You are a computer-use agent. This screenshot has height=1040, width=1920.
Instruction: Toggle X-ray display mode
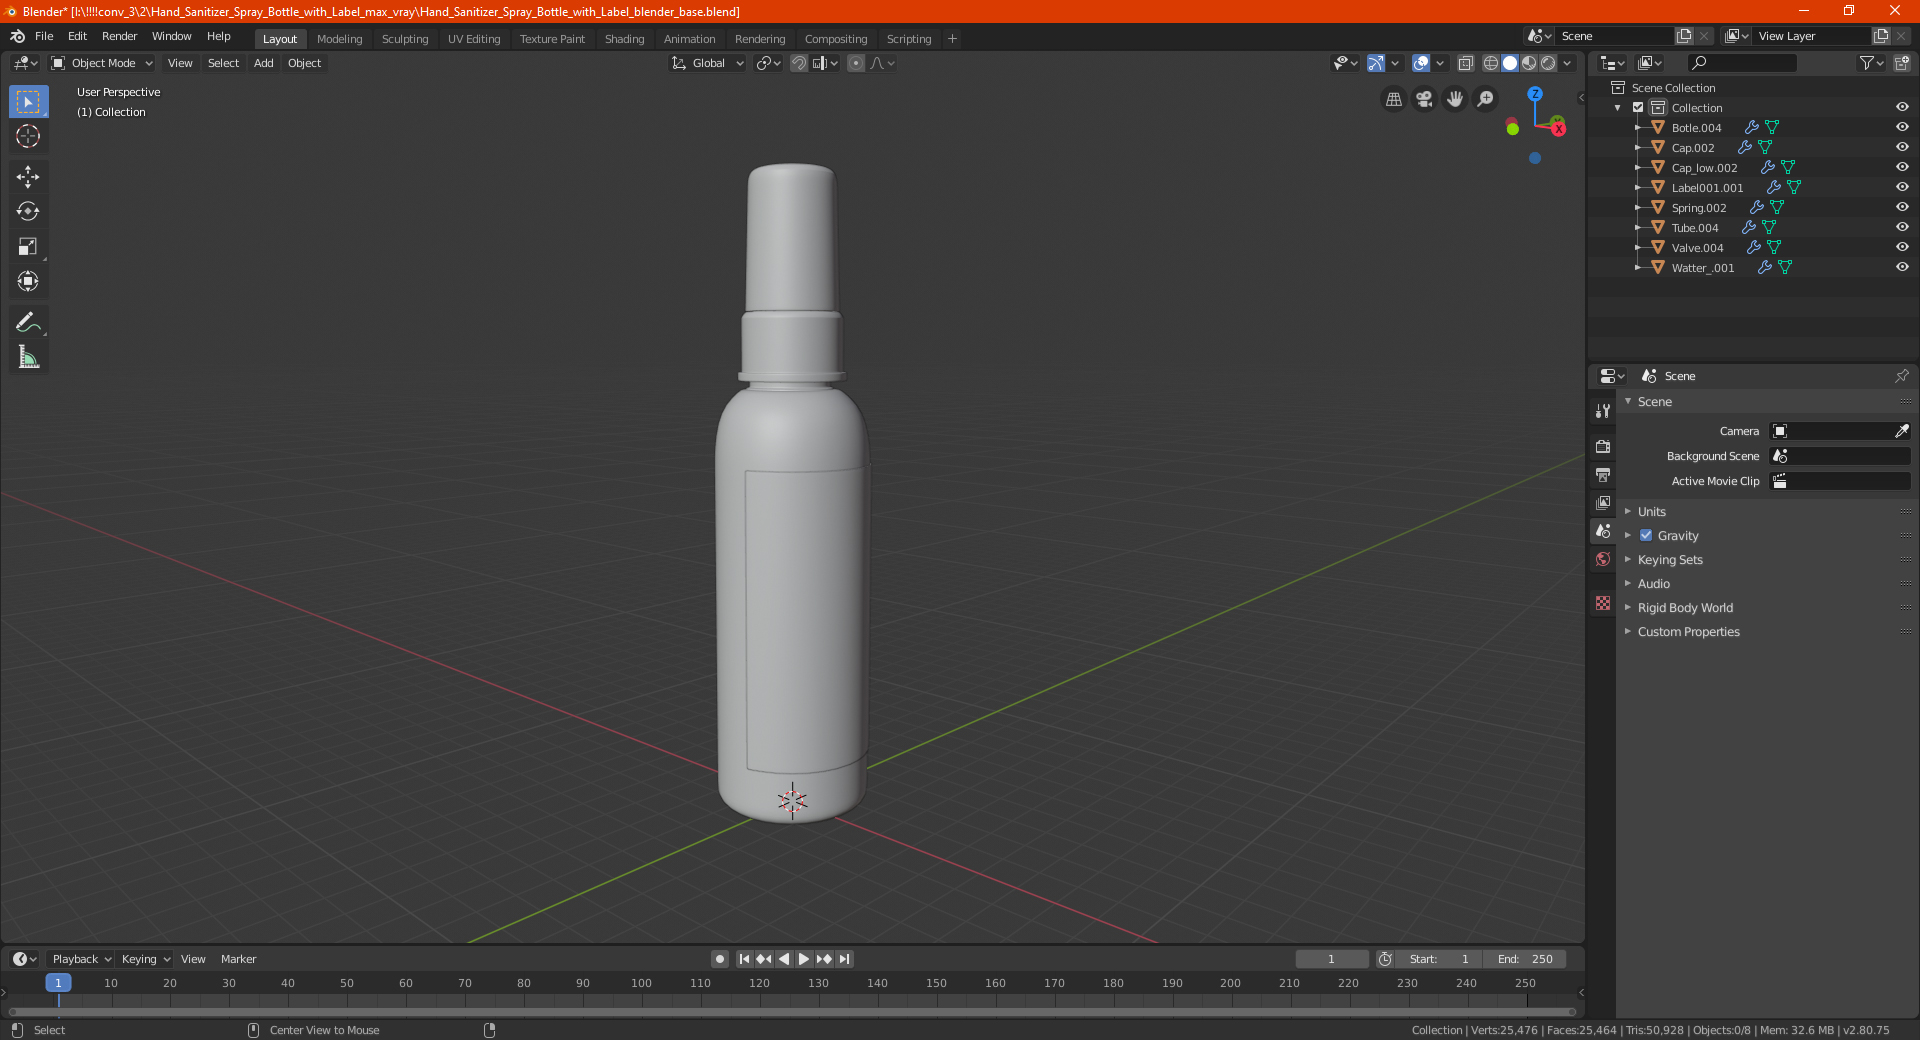tap(1465, 63)
